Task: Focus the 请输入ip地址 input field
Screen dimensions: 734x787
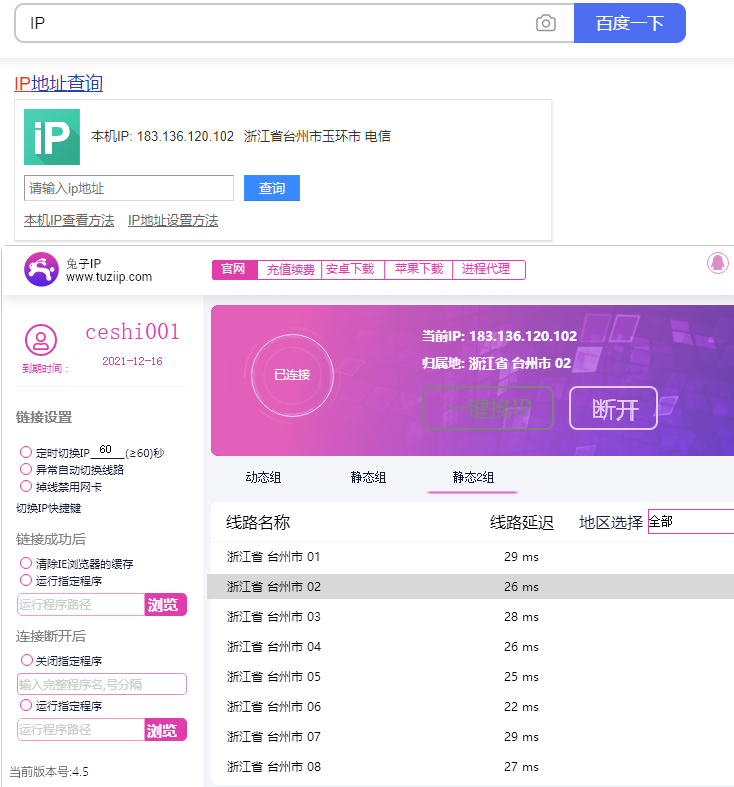Action: coord(129,188)
